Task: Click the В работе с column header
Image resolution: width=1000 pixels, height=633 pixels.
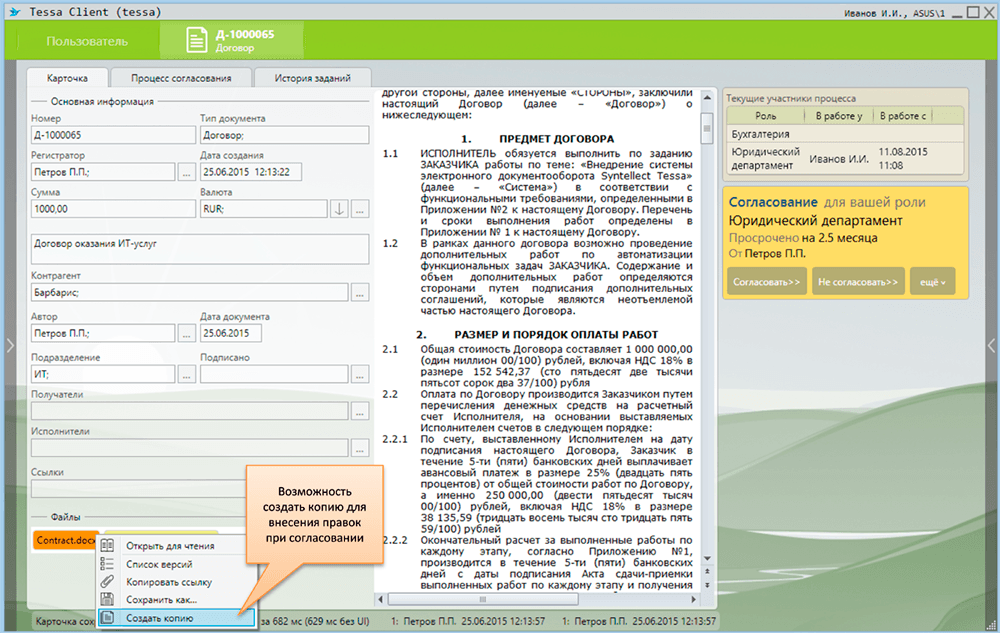Action: (x=902, y=116)
